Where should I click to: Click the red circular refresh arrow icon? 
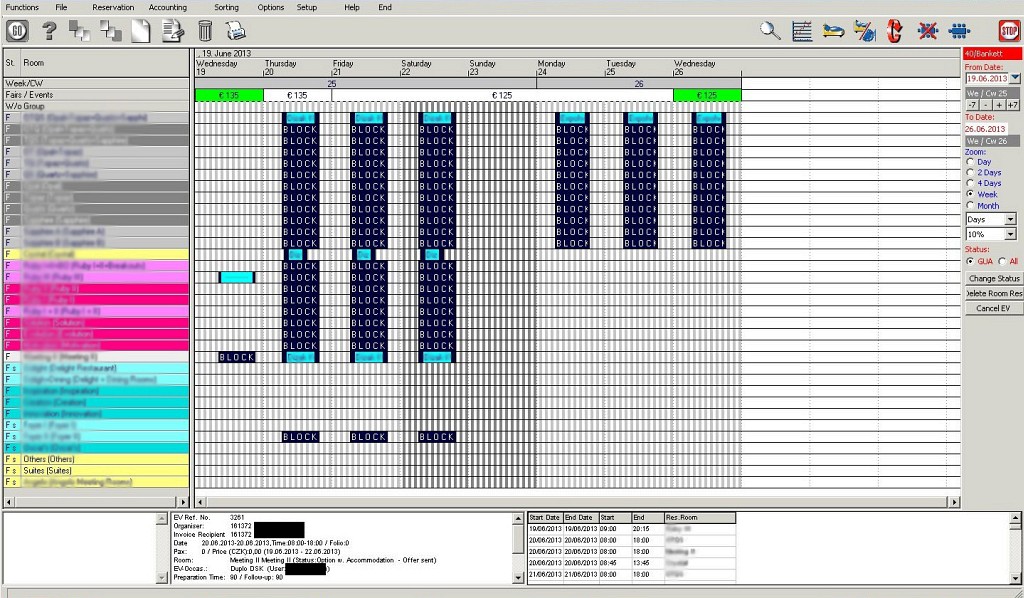(895, 31)
